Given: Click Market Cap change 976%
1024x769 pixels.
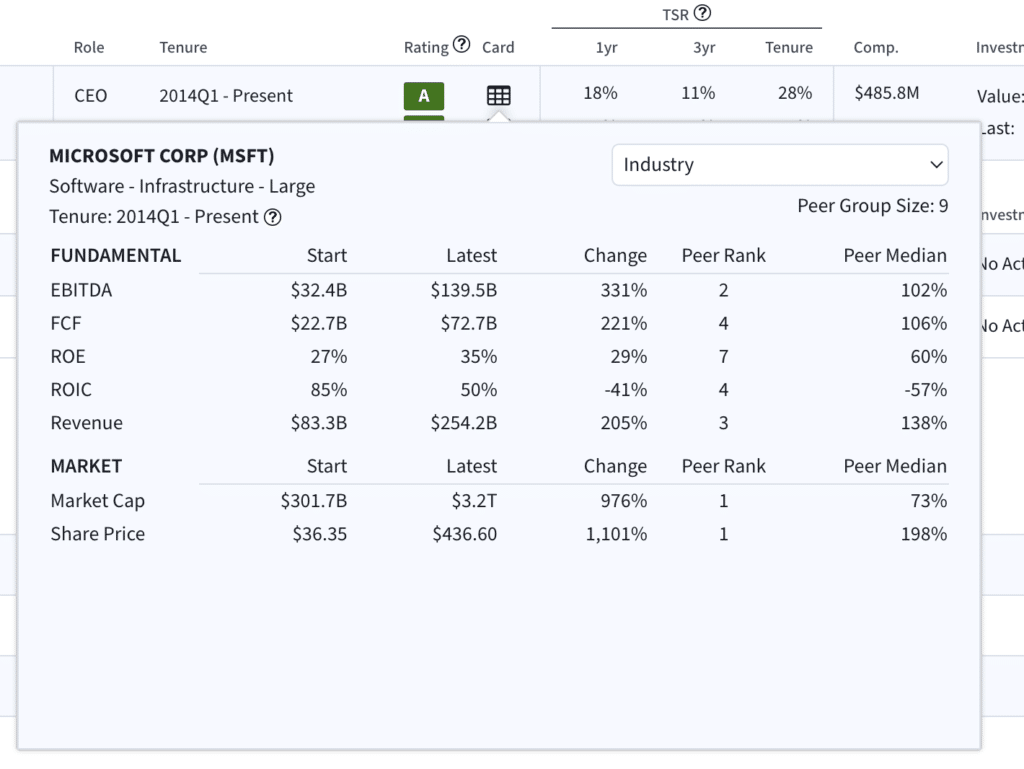Looking at the screenshot, I should (x=624, y=501).
